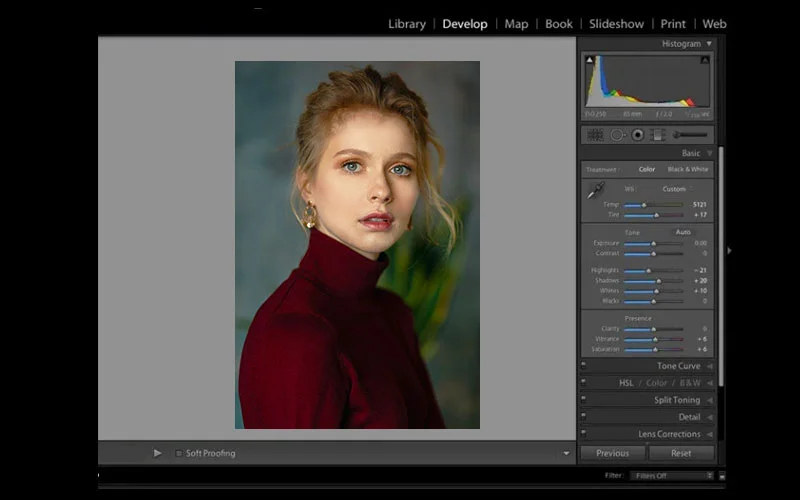The width and height of the screenshot is (800, 500).
Task: Expand the HSL / Color / B&W panel arrow
Action: 709,383
